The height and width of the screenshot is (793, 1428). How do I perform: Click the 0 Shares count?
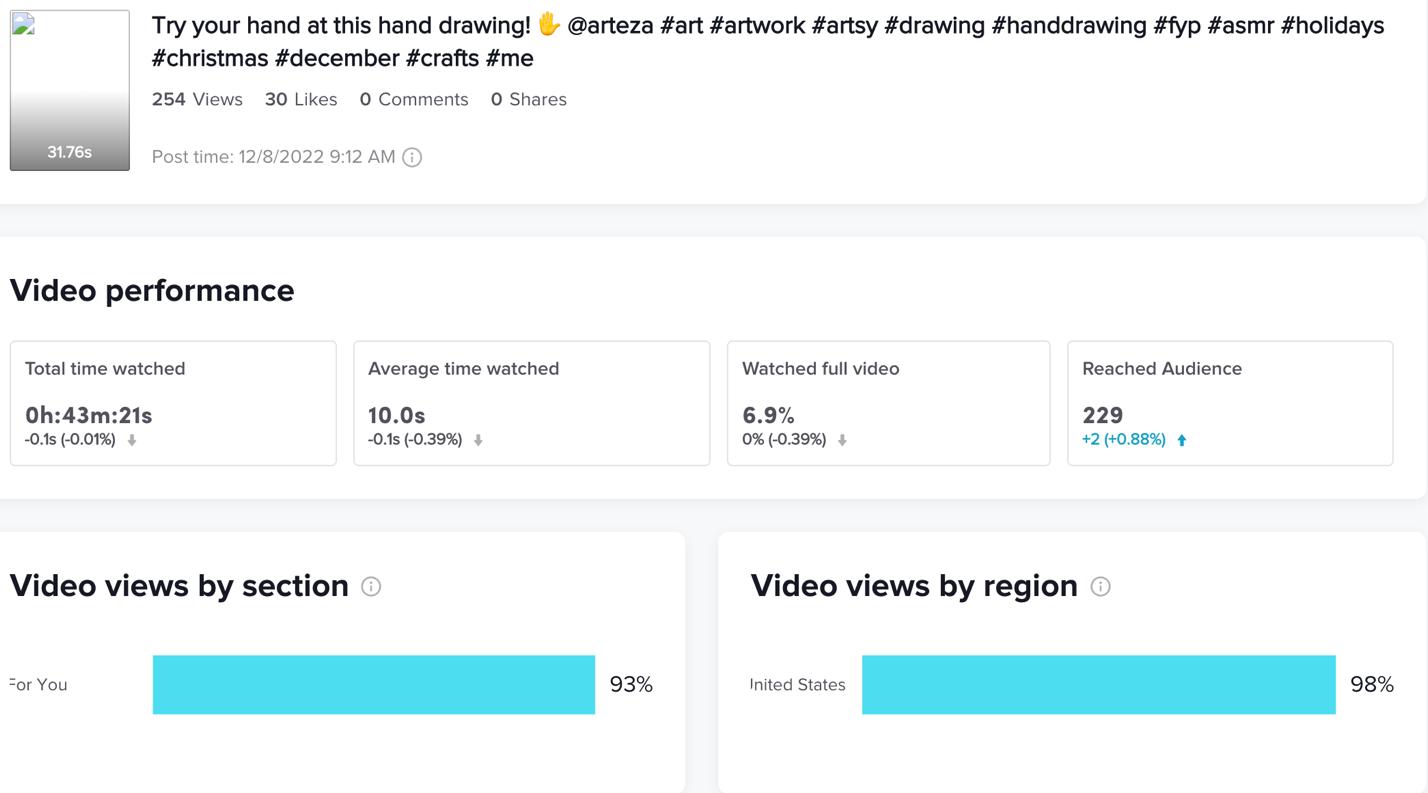pos(529,99)
